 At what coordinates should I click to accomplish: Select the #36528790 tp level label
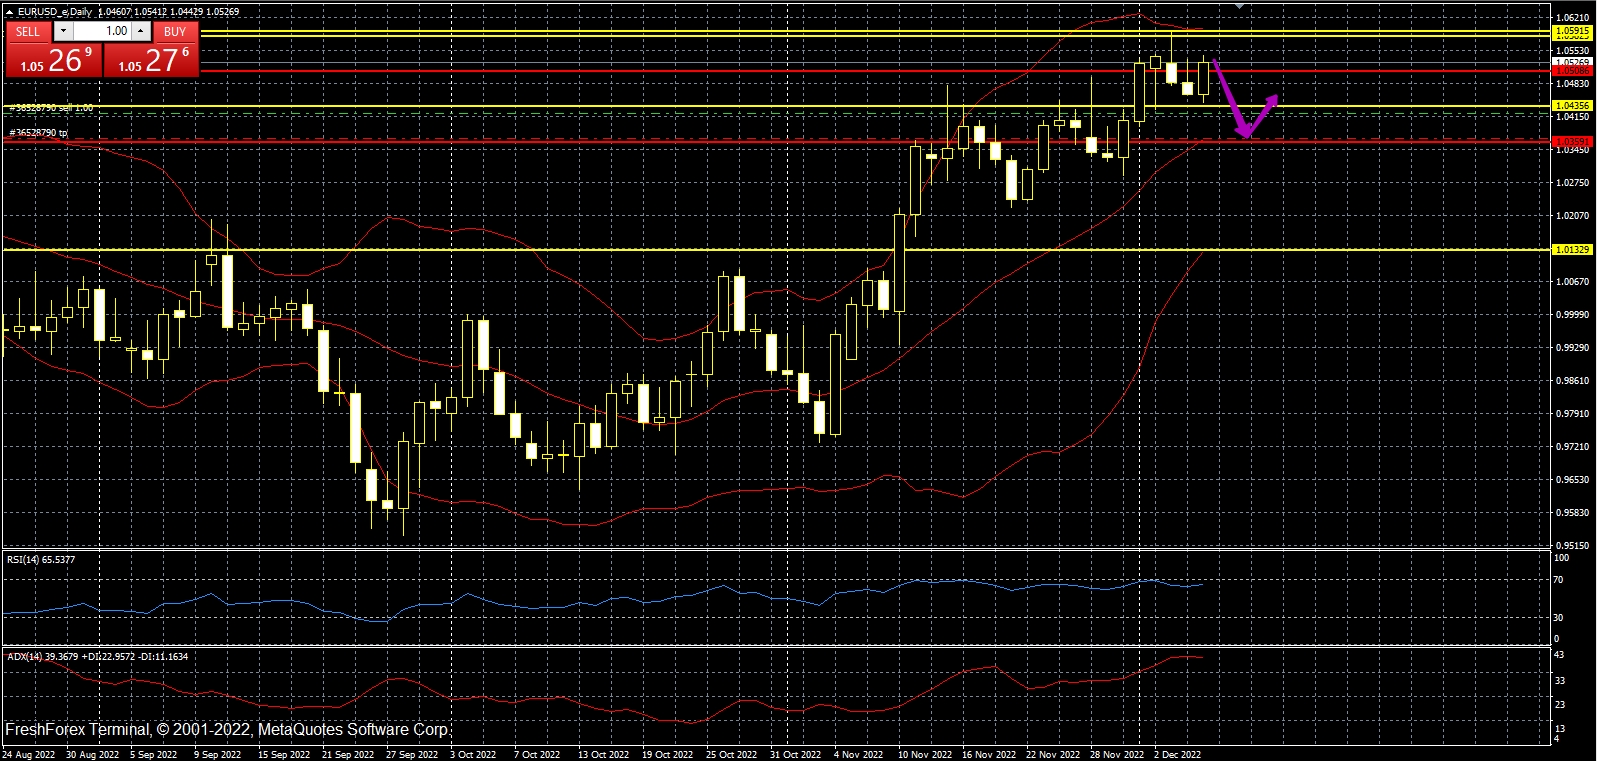pos(38,133)
